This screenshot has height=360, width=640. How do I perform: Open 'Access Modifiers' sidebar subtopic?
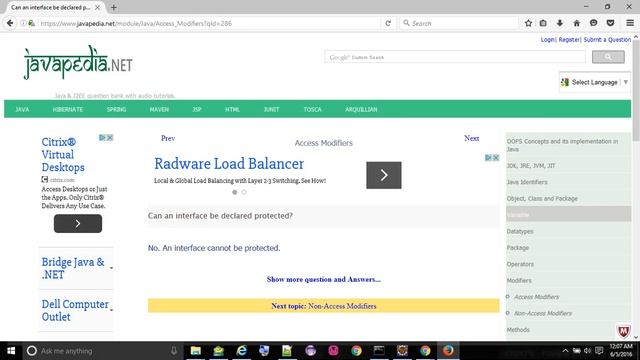click(536, 297)
